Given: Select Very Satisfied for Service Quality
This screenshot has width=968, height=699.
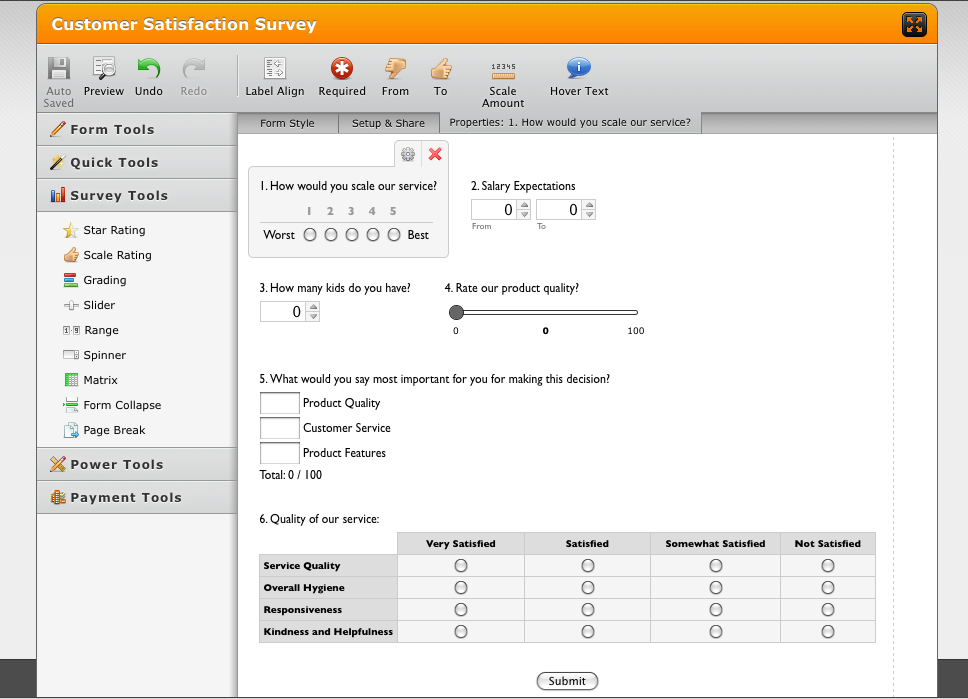Looking at the screenshot, I should 461,566.
